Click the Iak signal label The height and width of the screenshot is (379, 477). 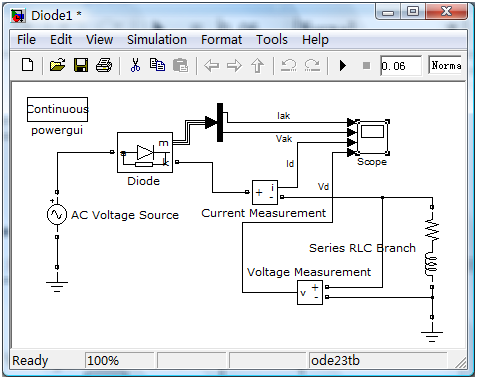(284, 116)
